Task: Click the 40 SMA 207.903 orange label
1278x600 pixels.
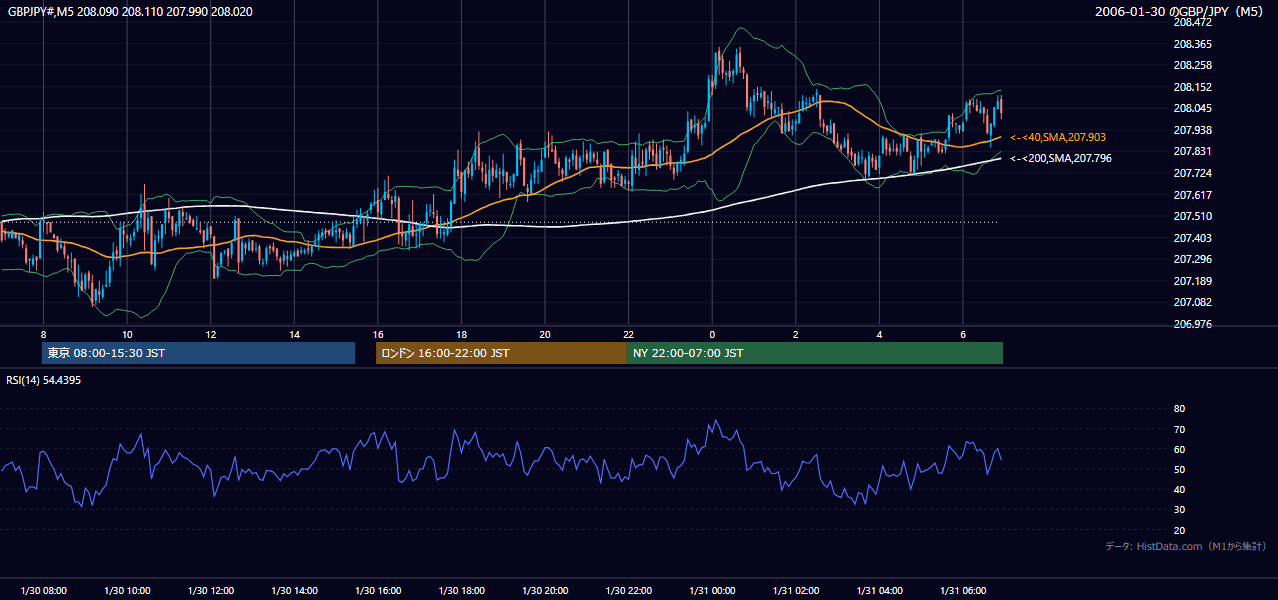Action: pyautogui.click(x=1058, y=137)
